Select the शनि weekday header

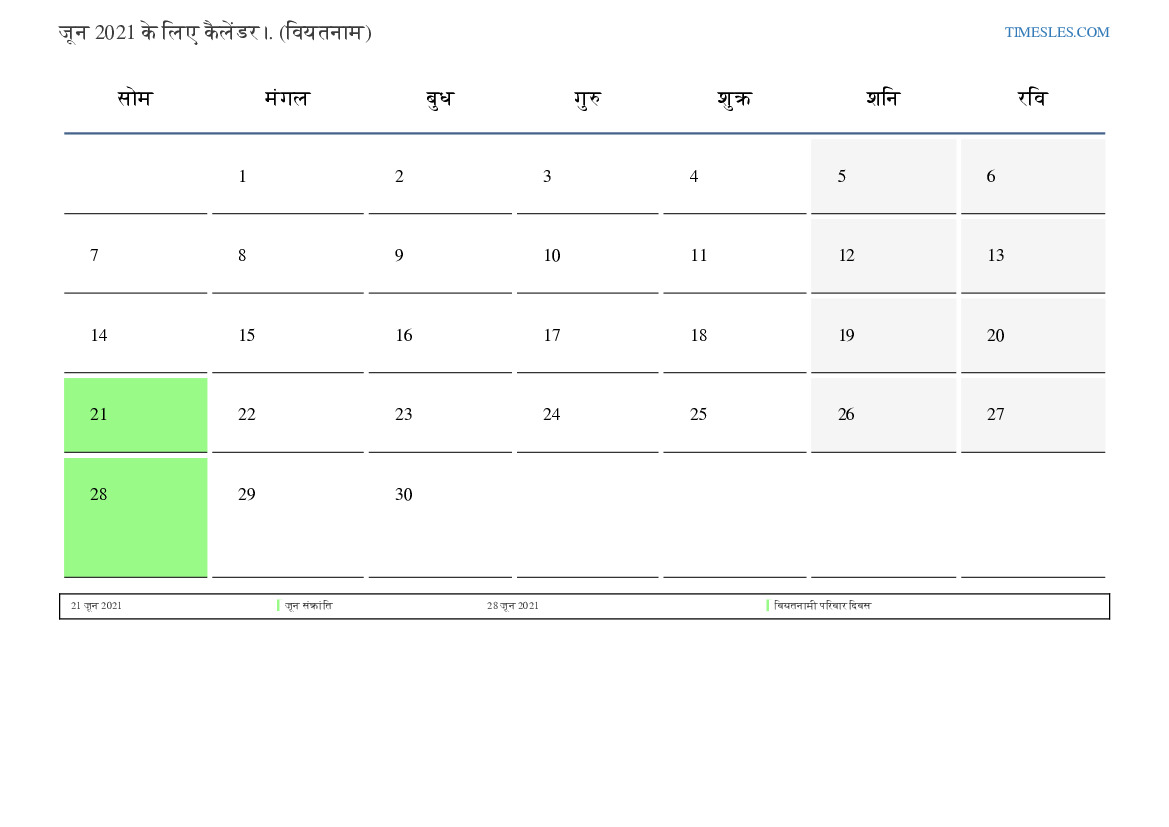(x=883, y=98)
